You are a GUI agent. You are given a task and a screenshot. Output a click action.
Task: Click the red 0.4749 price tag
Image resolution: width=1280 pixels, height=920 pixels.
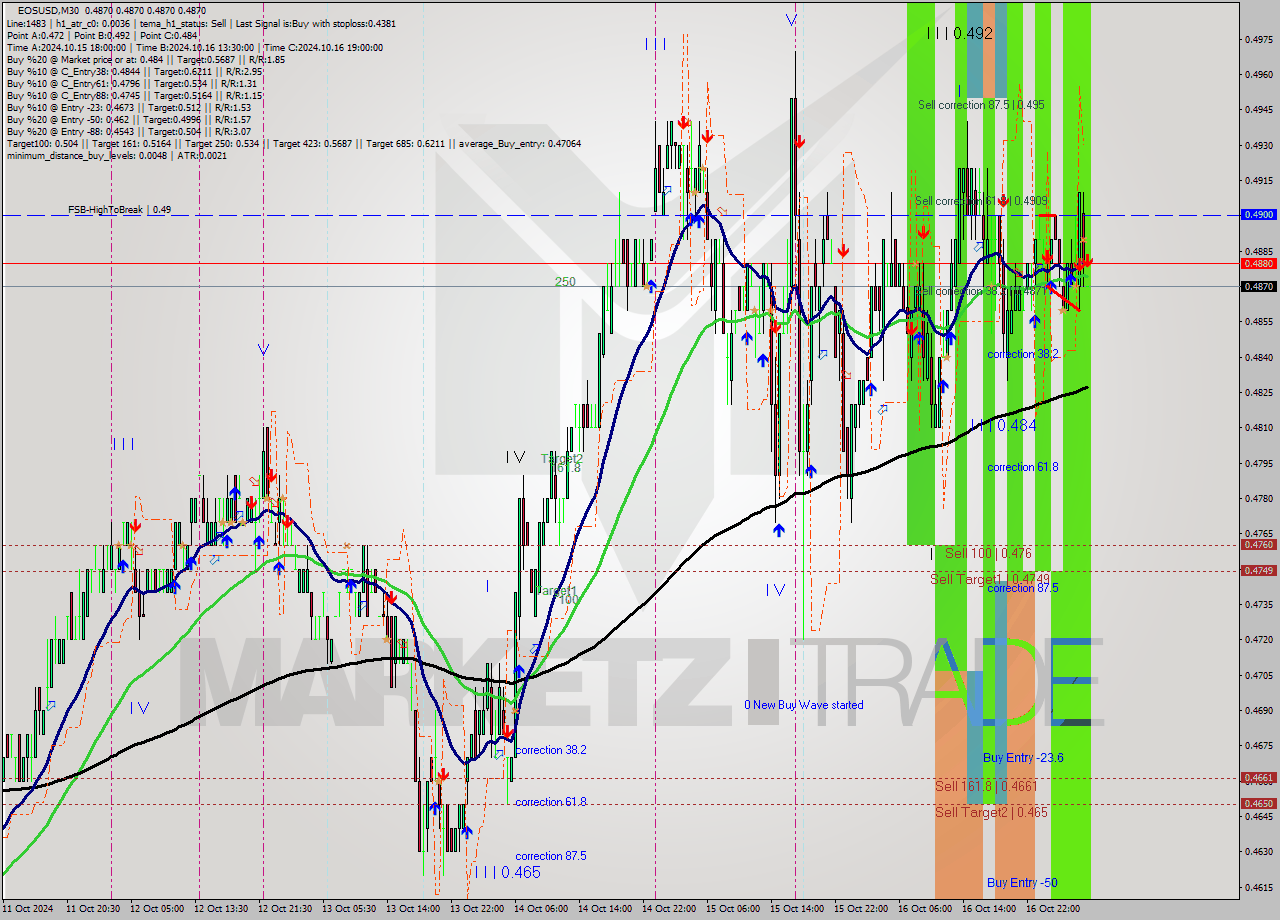click(1257, 570)
